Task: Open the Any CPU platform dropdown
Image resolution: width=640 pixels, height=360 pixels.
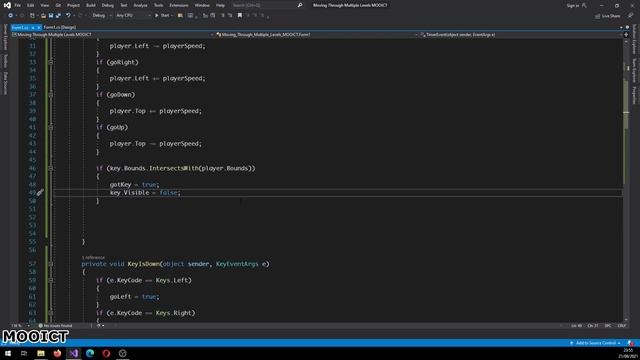Action: click(x=133, y=16)
